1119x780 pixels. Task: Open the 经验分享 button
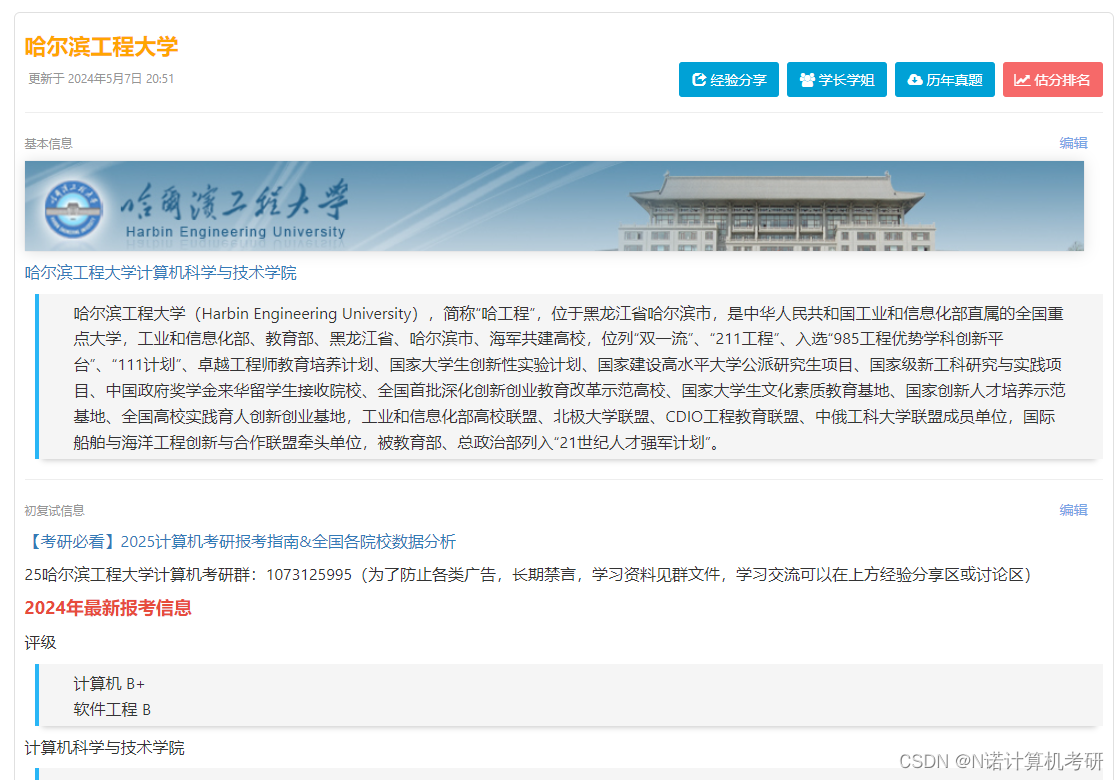click(729, 79)
